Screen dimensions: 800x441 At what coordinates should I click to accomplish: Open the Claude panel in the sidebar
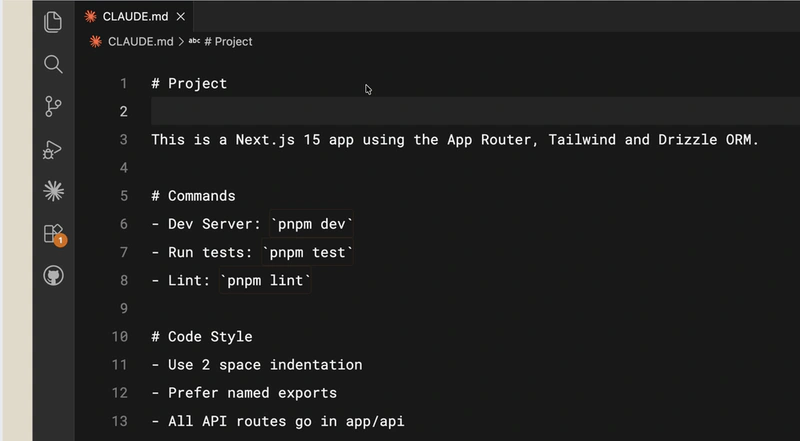click(x=54, y=191)
